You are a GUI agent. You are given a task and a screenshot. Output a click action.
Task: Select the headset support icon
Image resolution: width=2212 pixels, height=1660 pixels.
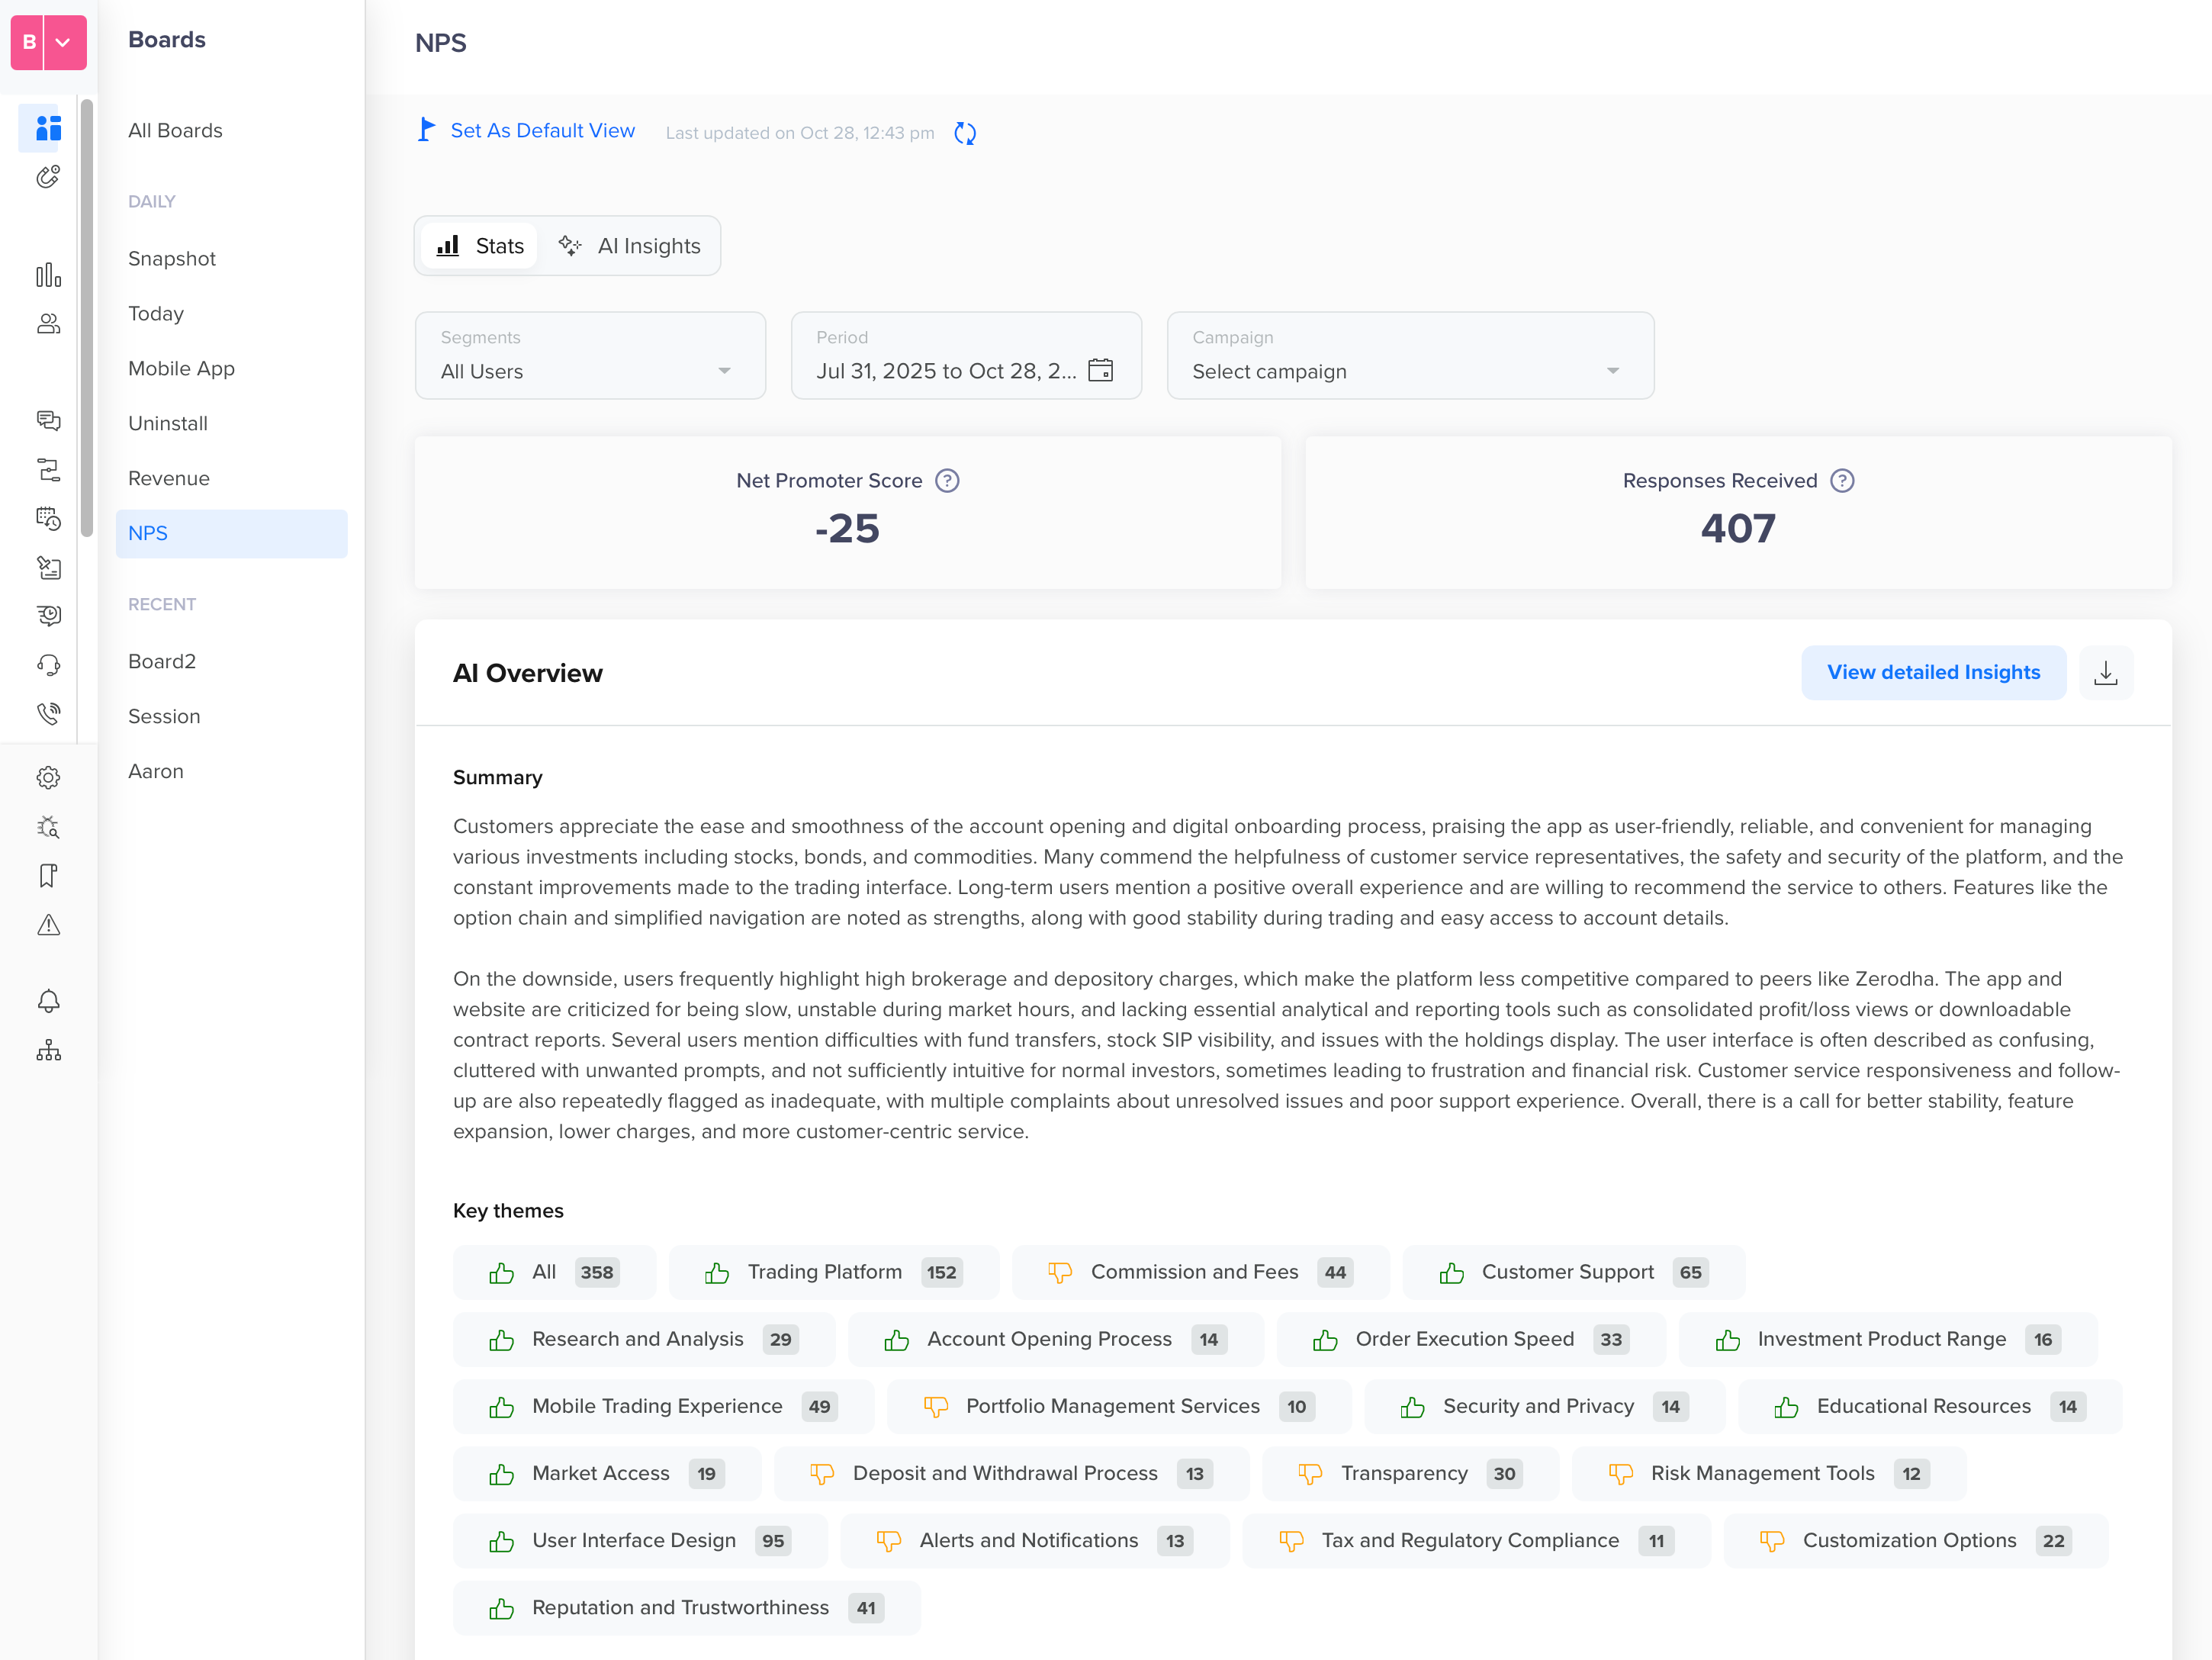pos(48,664)
